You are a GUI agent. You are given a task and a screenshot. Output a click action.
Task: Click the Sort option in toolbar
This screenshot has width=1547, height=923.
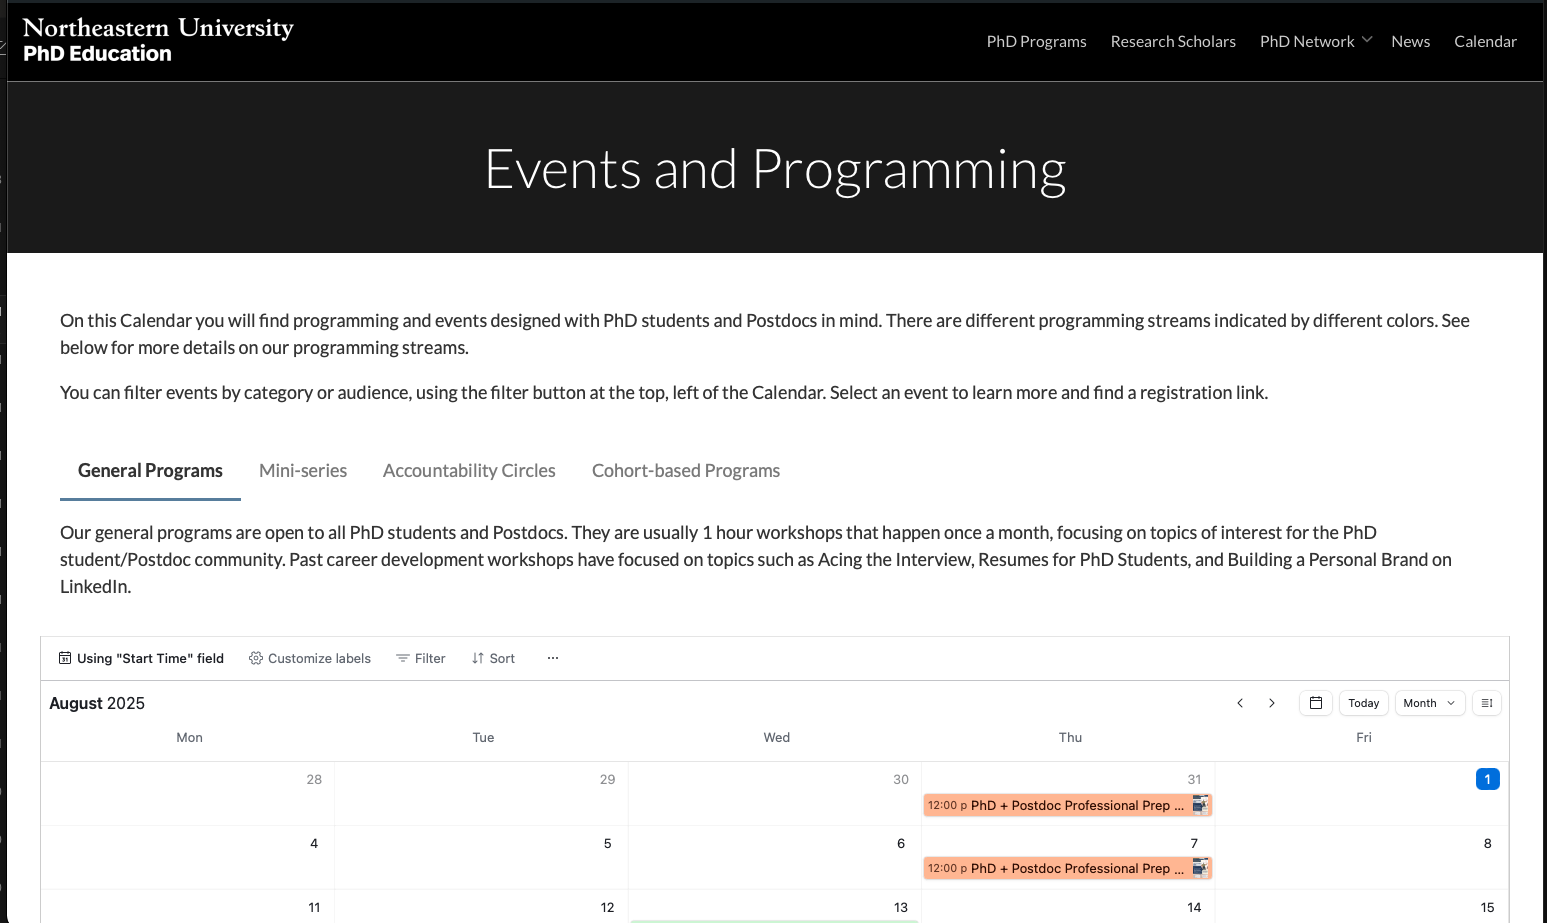point(494,658)
